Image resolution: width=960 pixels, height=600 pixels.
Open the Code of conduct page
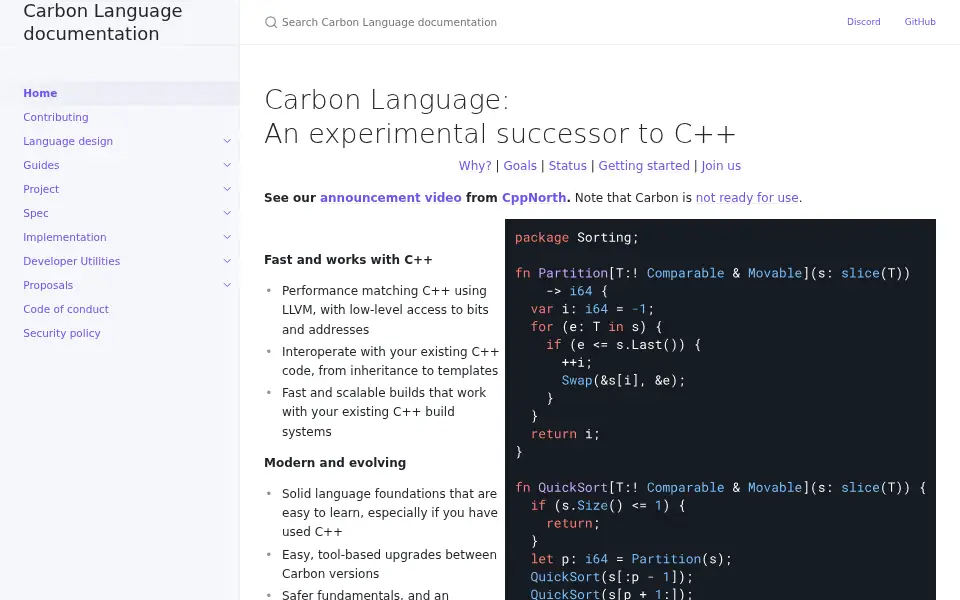(x=66, y=309)
